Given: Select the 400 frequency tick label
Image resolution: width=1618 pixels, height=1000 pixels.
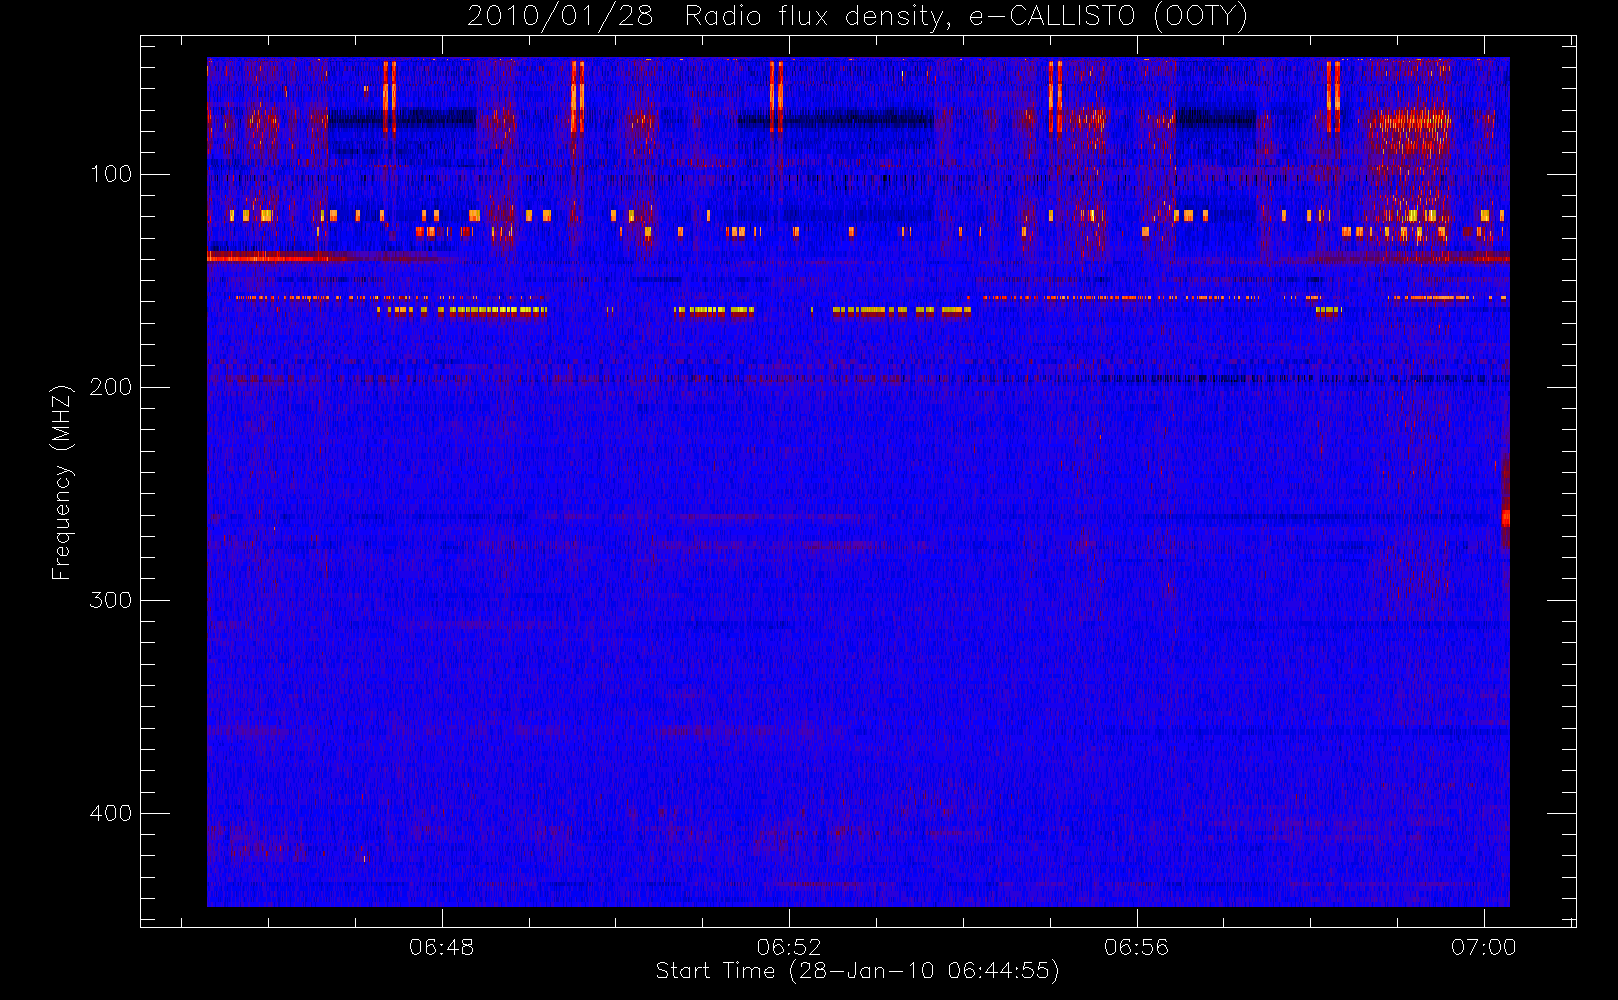Looking at the screenshot, I should [x=111, y=813].
